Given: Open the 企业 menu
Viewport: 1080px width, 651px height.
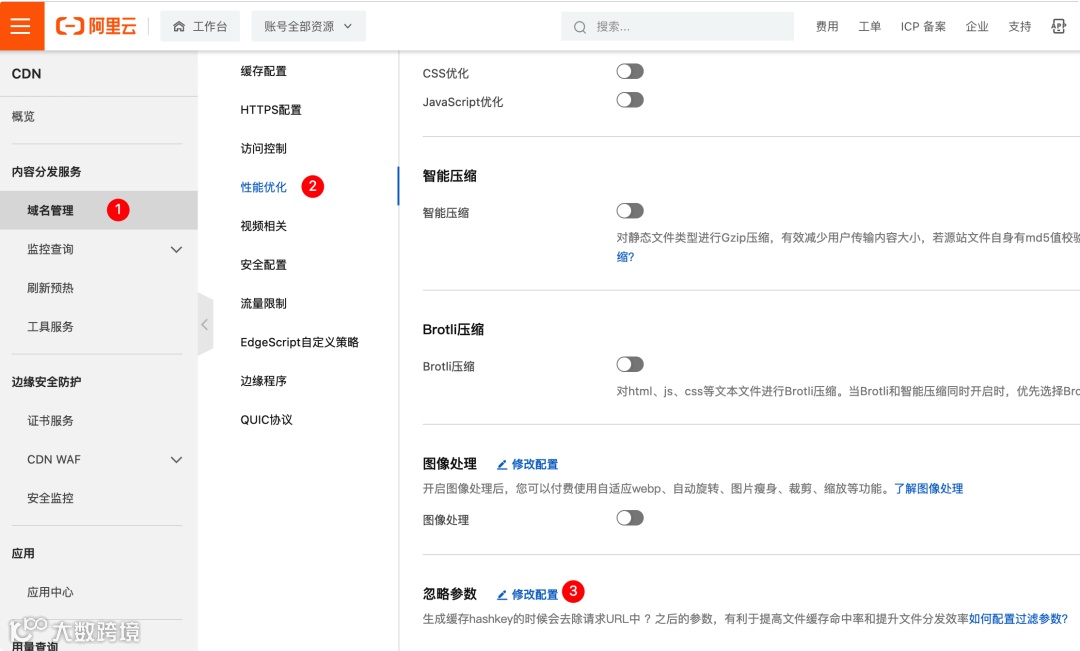Looking at the screenshot, I should tap(977, 26).
